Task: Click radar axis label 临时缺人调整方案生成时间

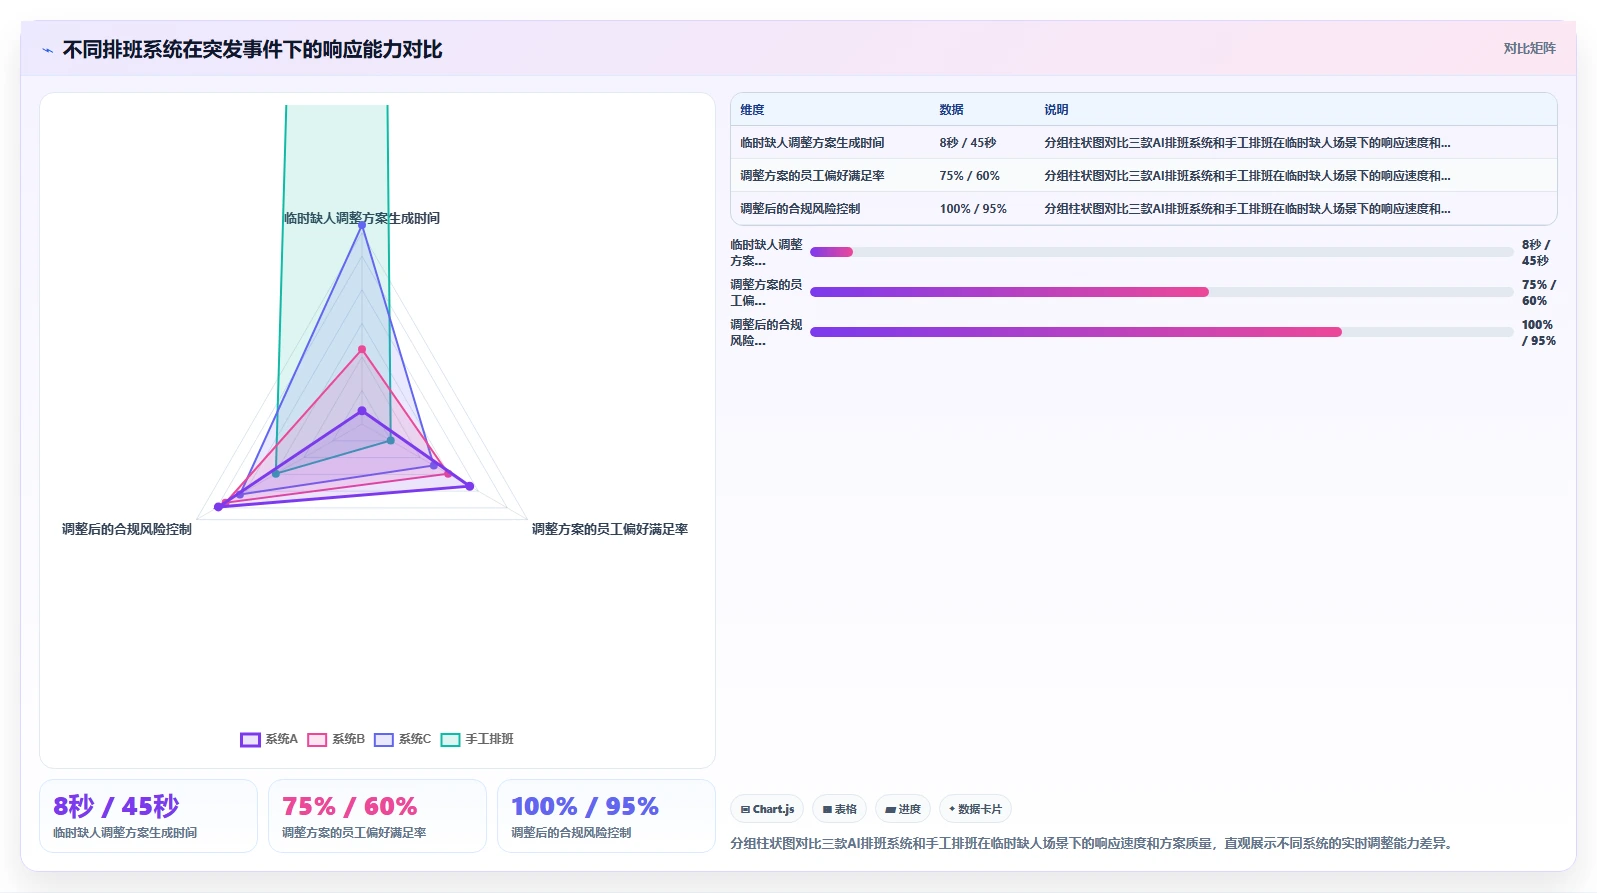Action: (x=362, y=218)
